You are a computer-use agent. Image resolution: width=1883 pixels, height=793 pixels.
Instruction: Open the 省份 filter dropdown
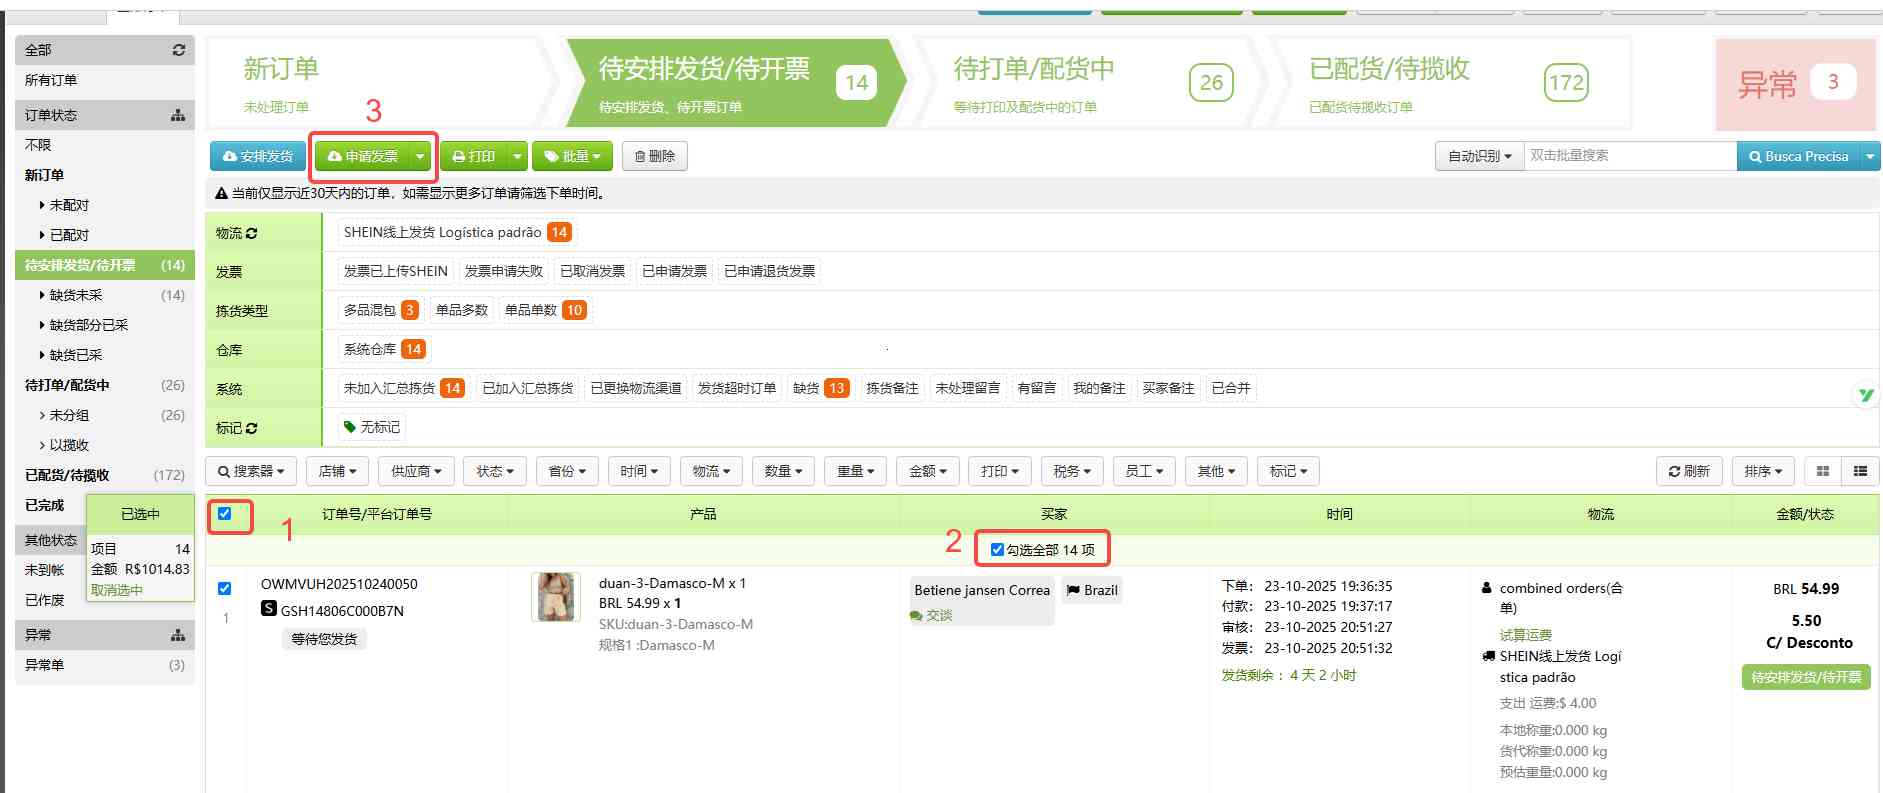567,471
